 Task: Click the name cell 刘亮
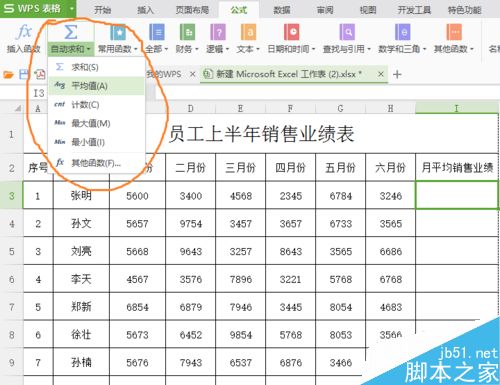pyautogui.click(x=81, y=251)
